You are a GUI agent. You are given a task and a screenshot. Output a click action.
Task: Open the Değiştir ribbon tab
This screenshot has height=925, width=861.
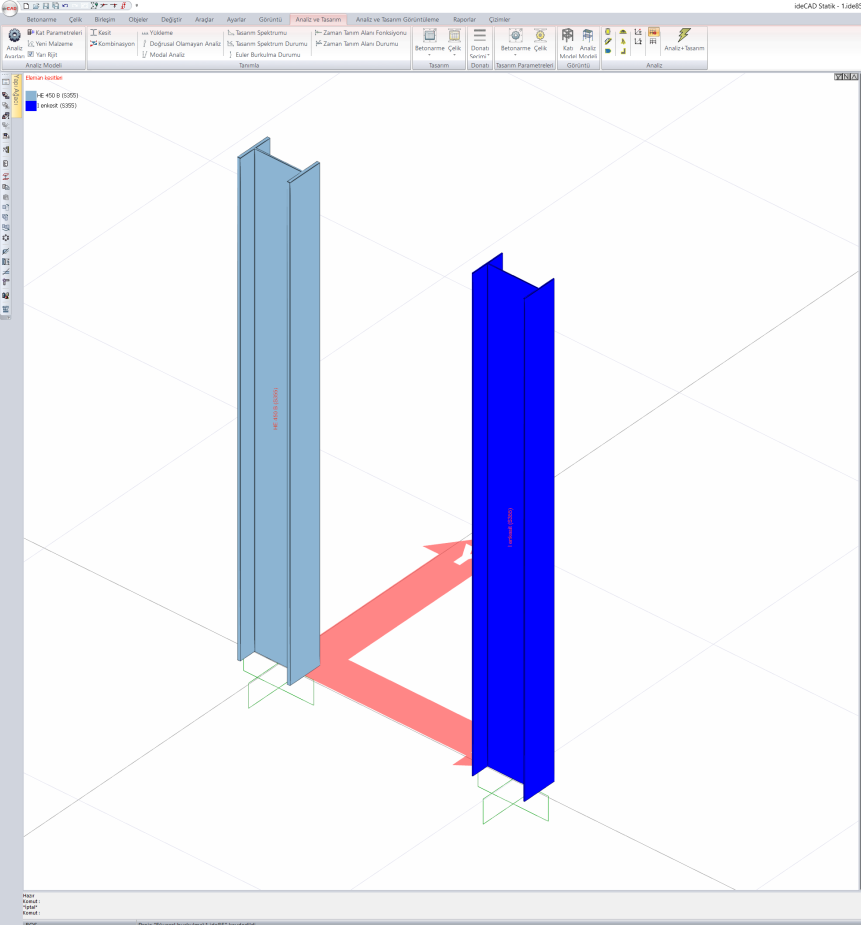[x=171, y=19]
